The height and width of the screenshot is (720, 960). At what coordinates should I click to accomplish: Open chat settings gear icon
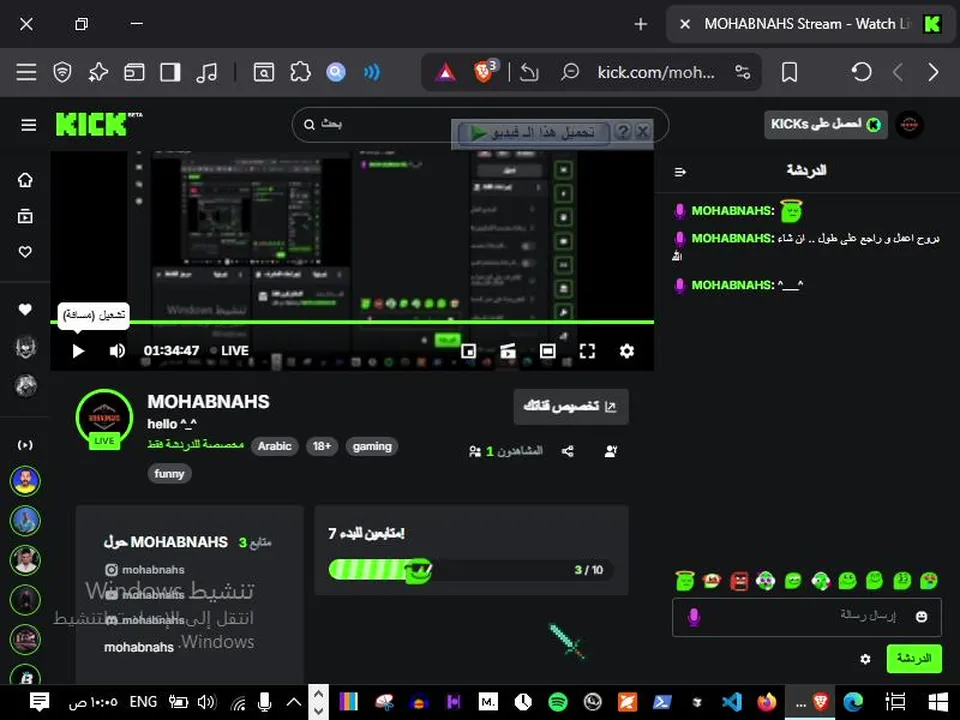[864, 659]
